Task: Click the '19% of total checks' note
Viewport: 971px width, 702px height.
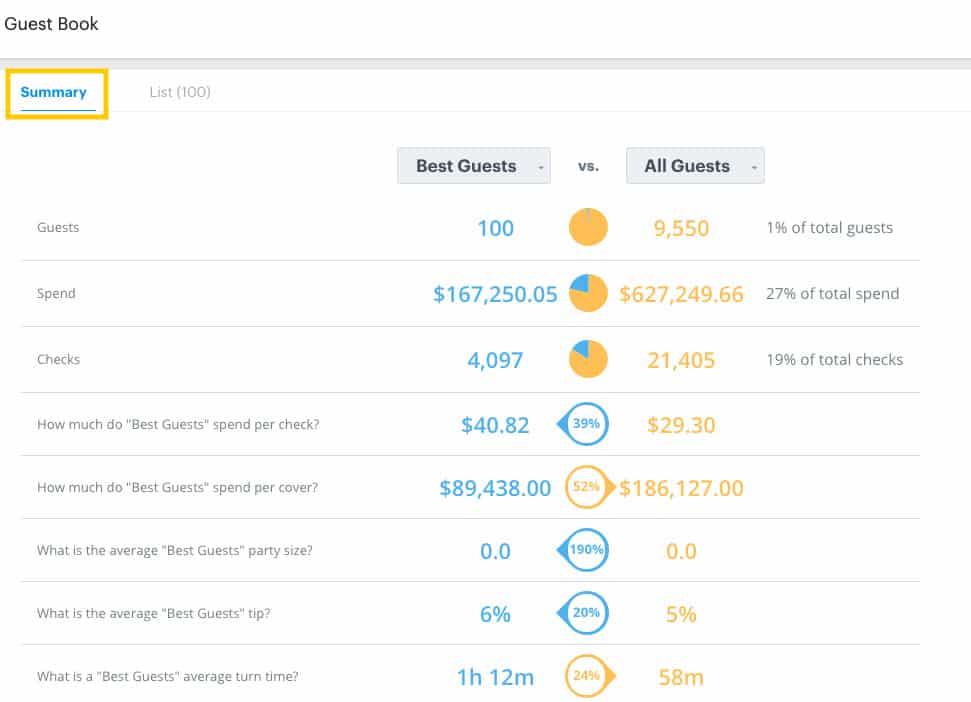Action: [835, 360]
